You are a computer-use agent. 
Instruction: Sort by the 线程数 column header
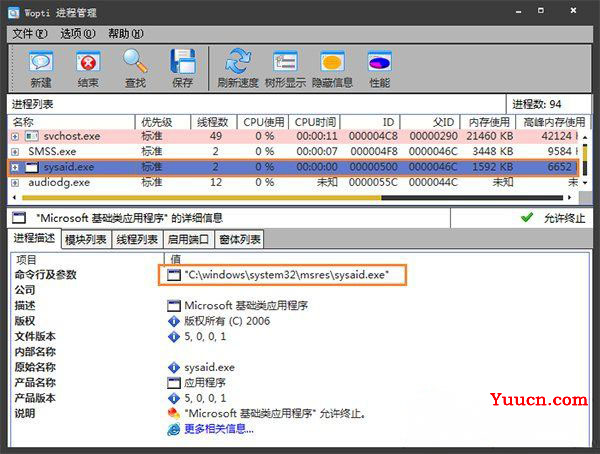click(214, 122)
